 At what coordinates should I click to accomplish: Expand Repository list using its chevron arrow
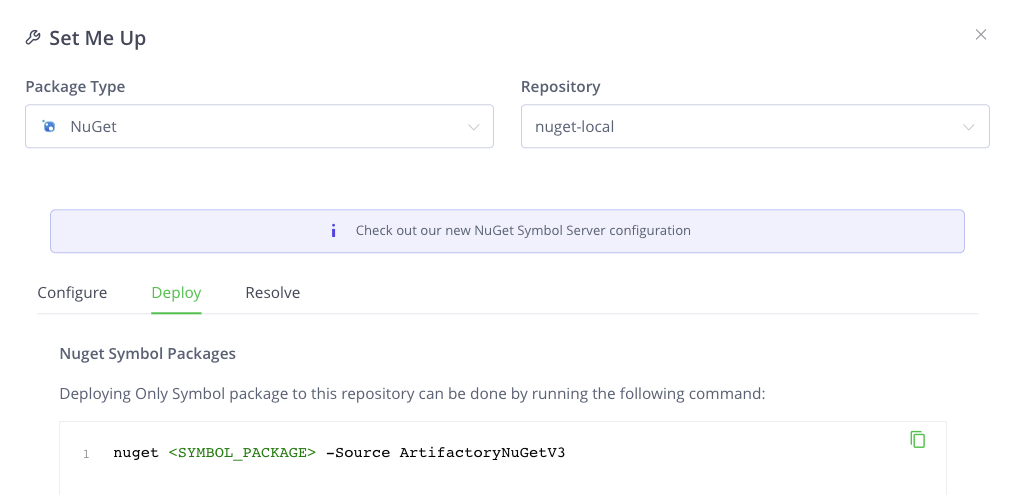point(969,127)
